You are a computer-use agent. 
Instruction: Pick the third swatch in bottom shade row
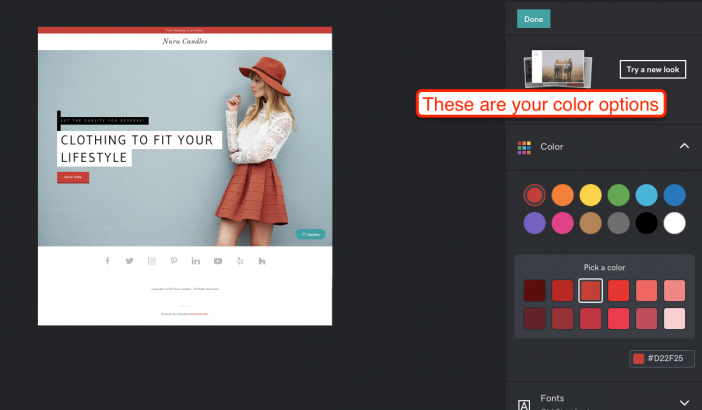591,318
